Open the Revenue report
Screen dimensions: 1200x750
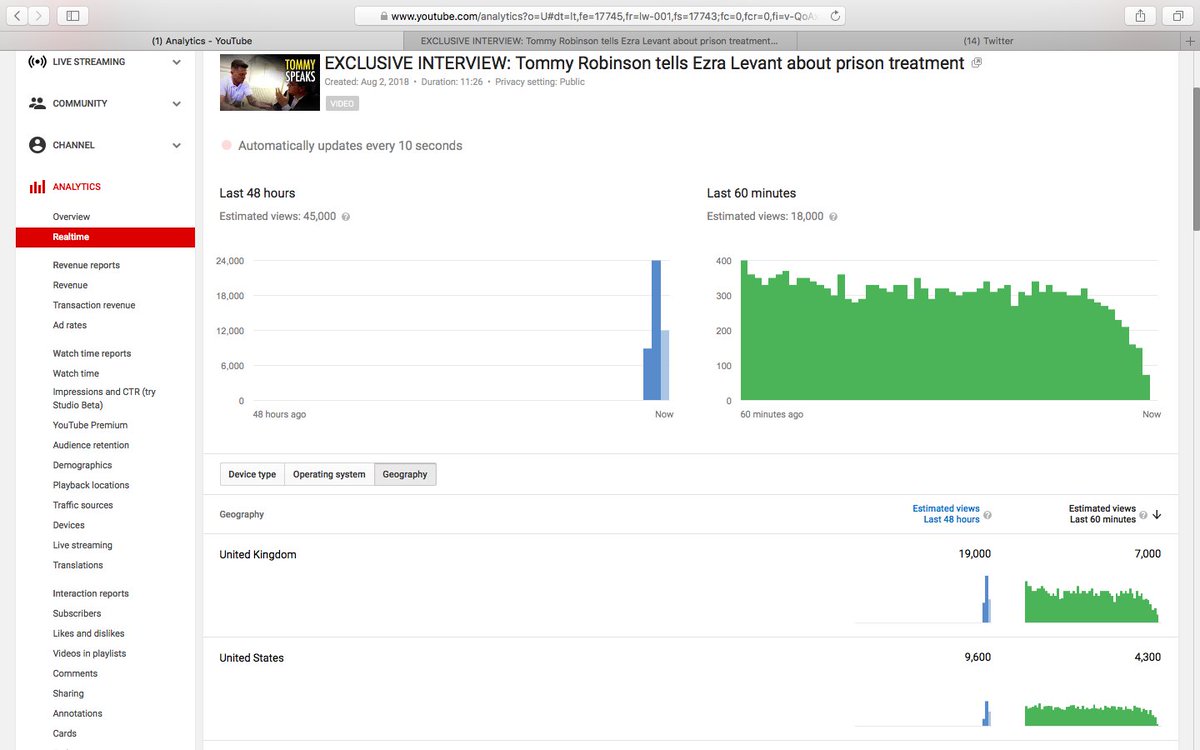(x=70, y=285)
